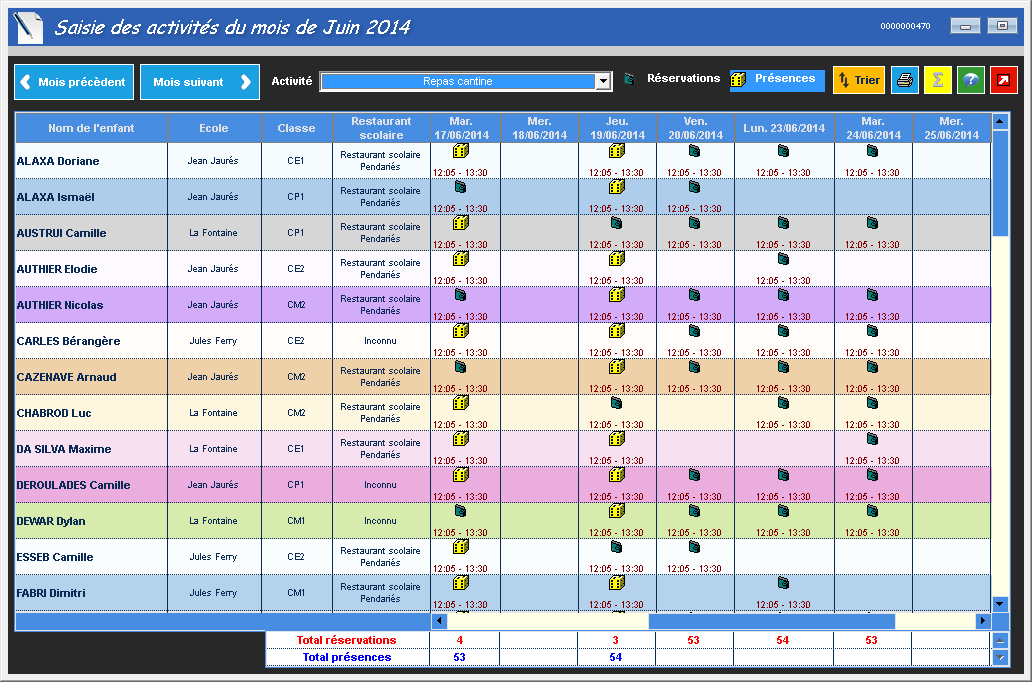Click the yellow dice icon for ALAXA Doriane on 17/06
Screen dimensions: 1032x682
click(461, 151)
